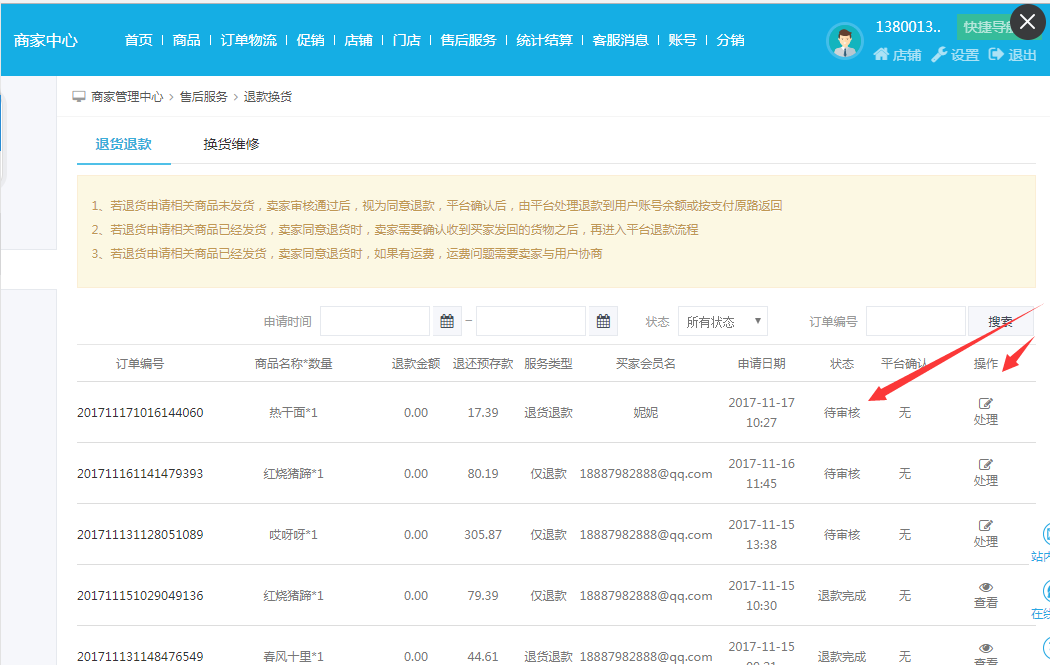Click the edit icon for 热干面 order
This screenshot has width=1050, height=665.
[x=986, y=404]
